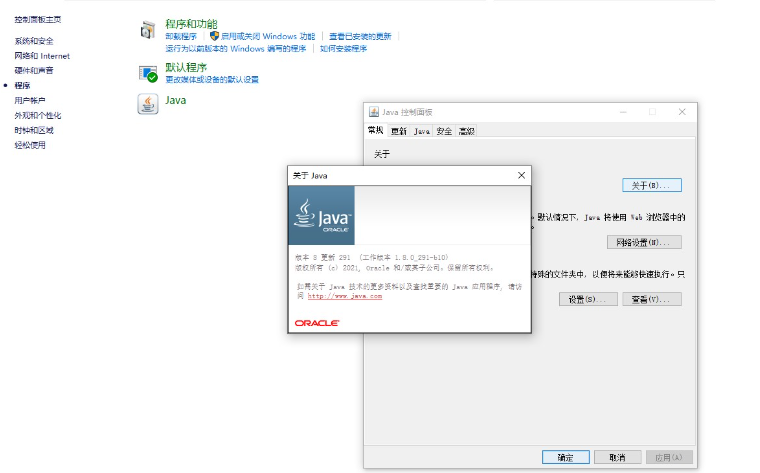Visit the http://www.java.com link
The width and height of the screenshot is (760, 473).
point(345,296)
